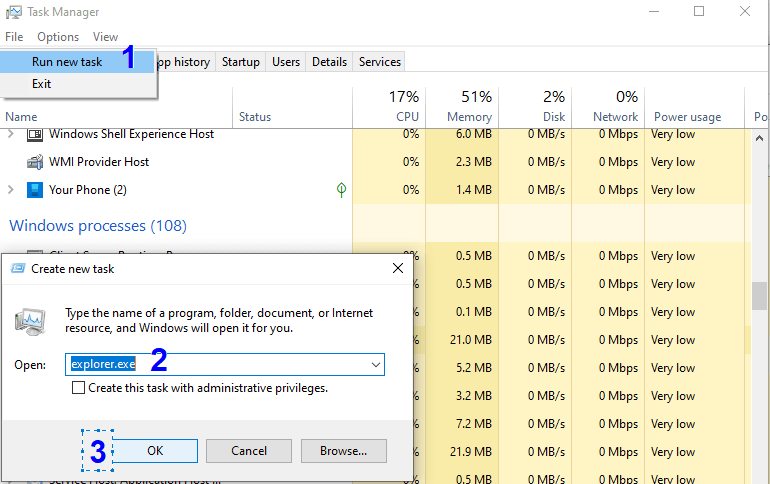The image size is (770, 484).
Task: Sort by the CPU 17% column header
Action: point(389,107)
